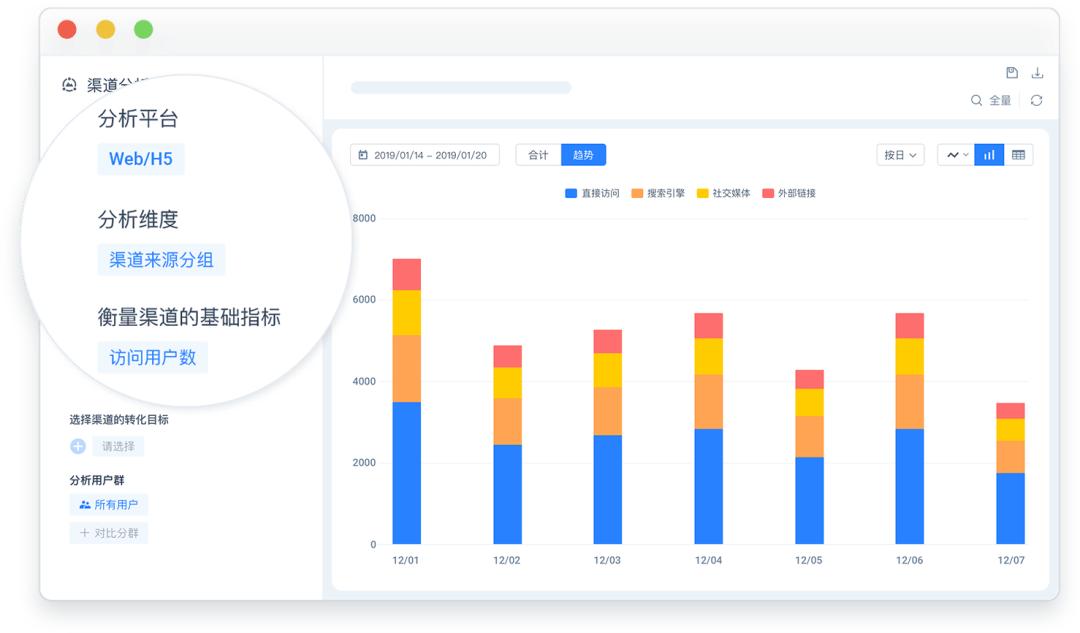Click the 衡量渠道的基础指标 heading
Image resolution: width=1080 pixels, height=633 pixels.
pos(189,317)
